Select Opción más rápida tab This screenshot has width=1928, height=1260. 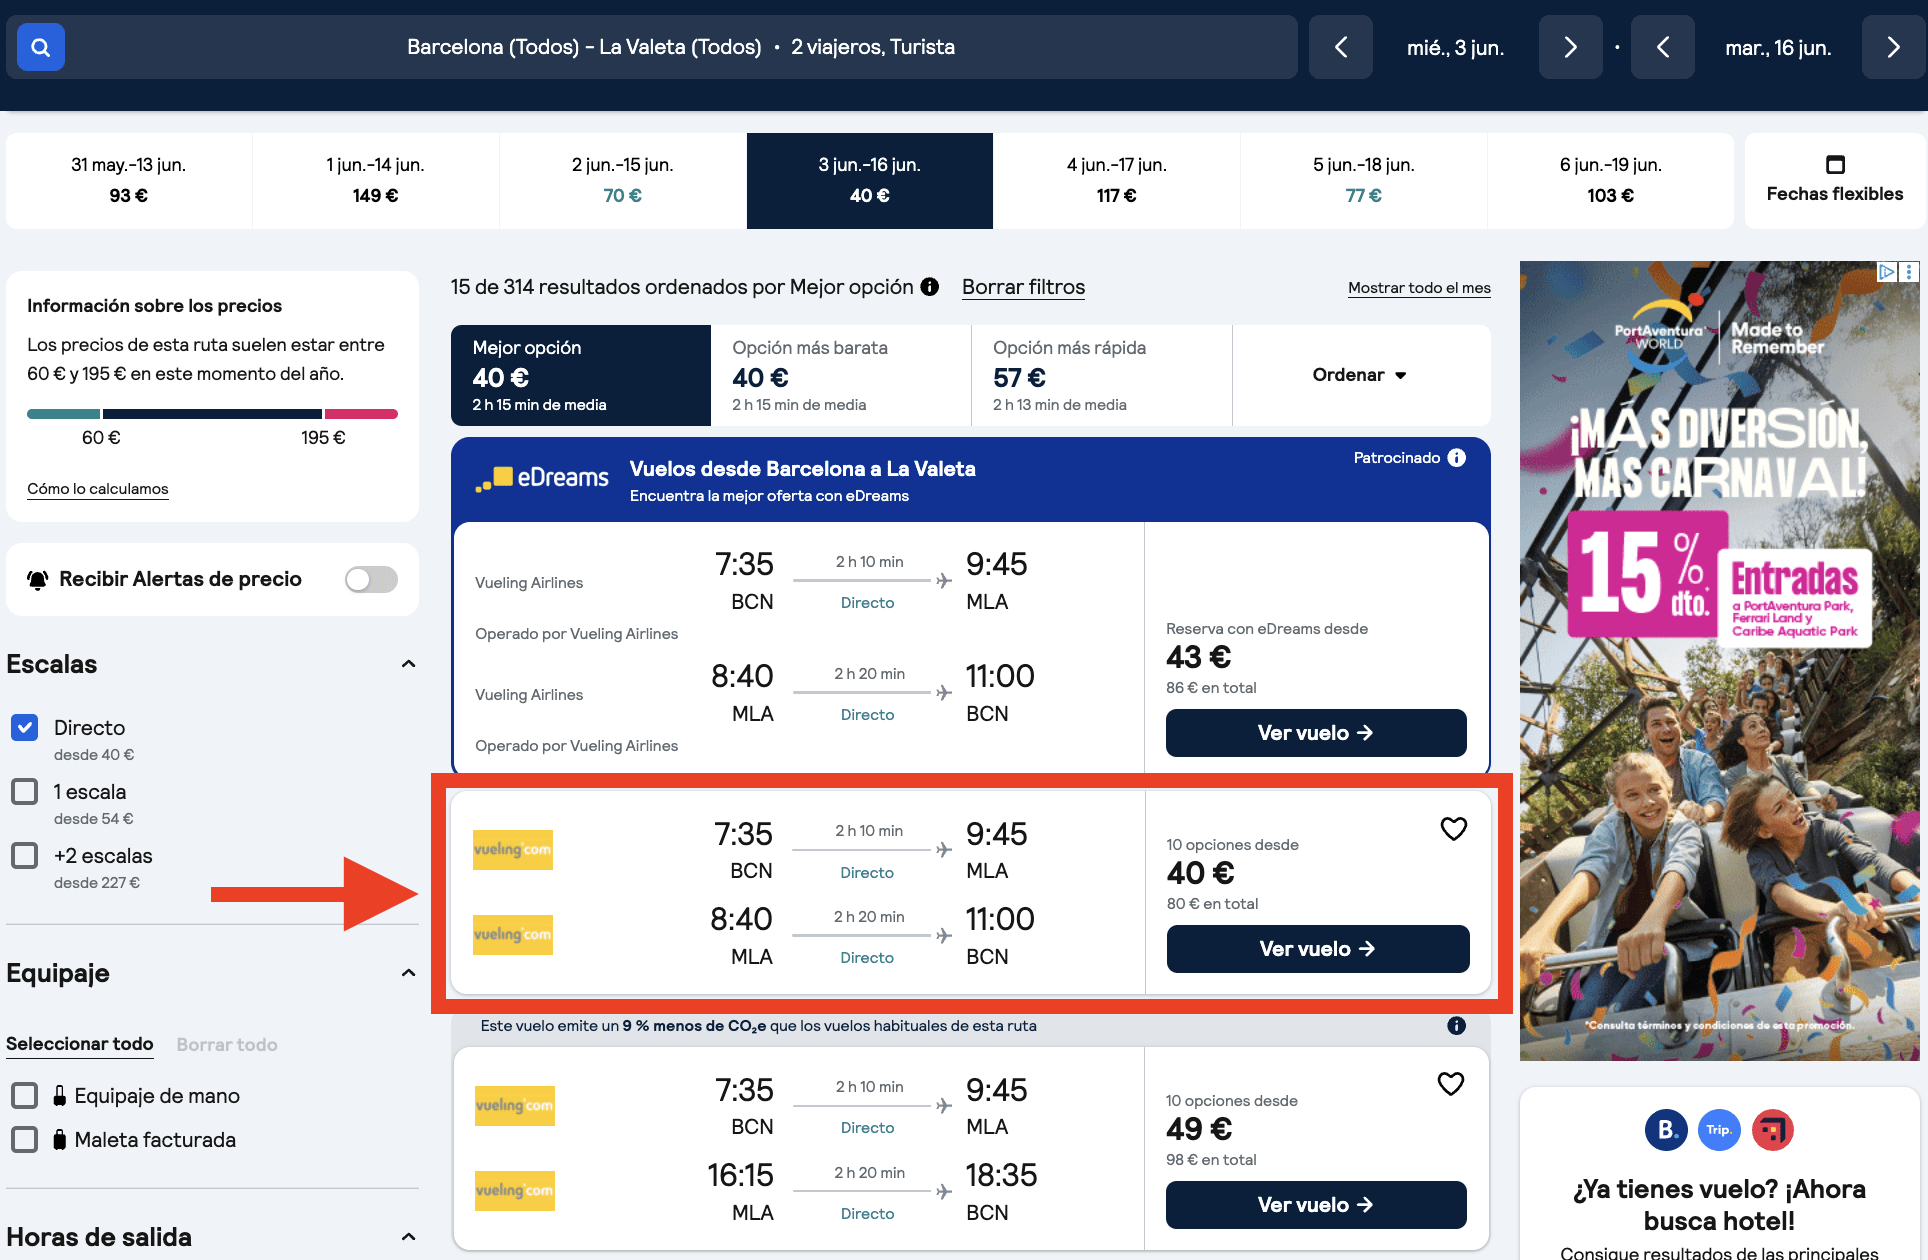[1102, 375]
